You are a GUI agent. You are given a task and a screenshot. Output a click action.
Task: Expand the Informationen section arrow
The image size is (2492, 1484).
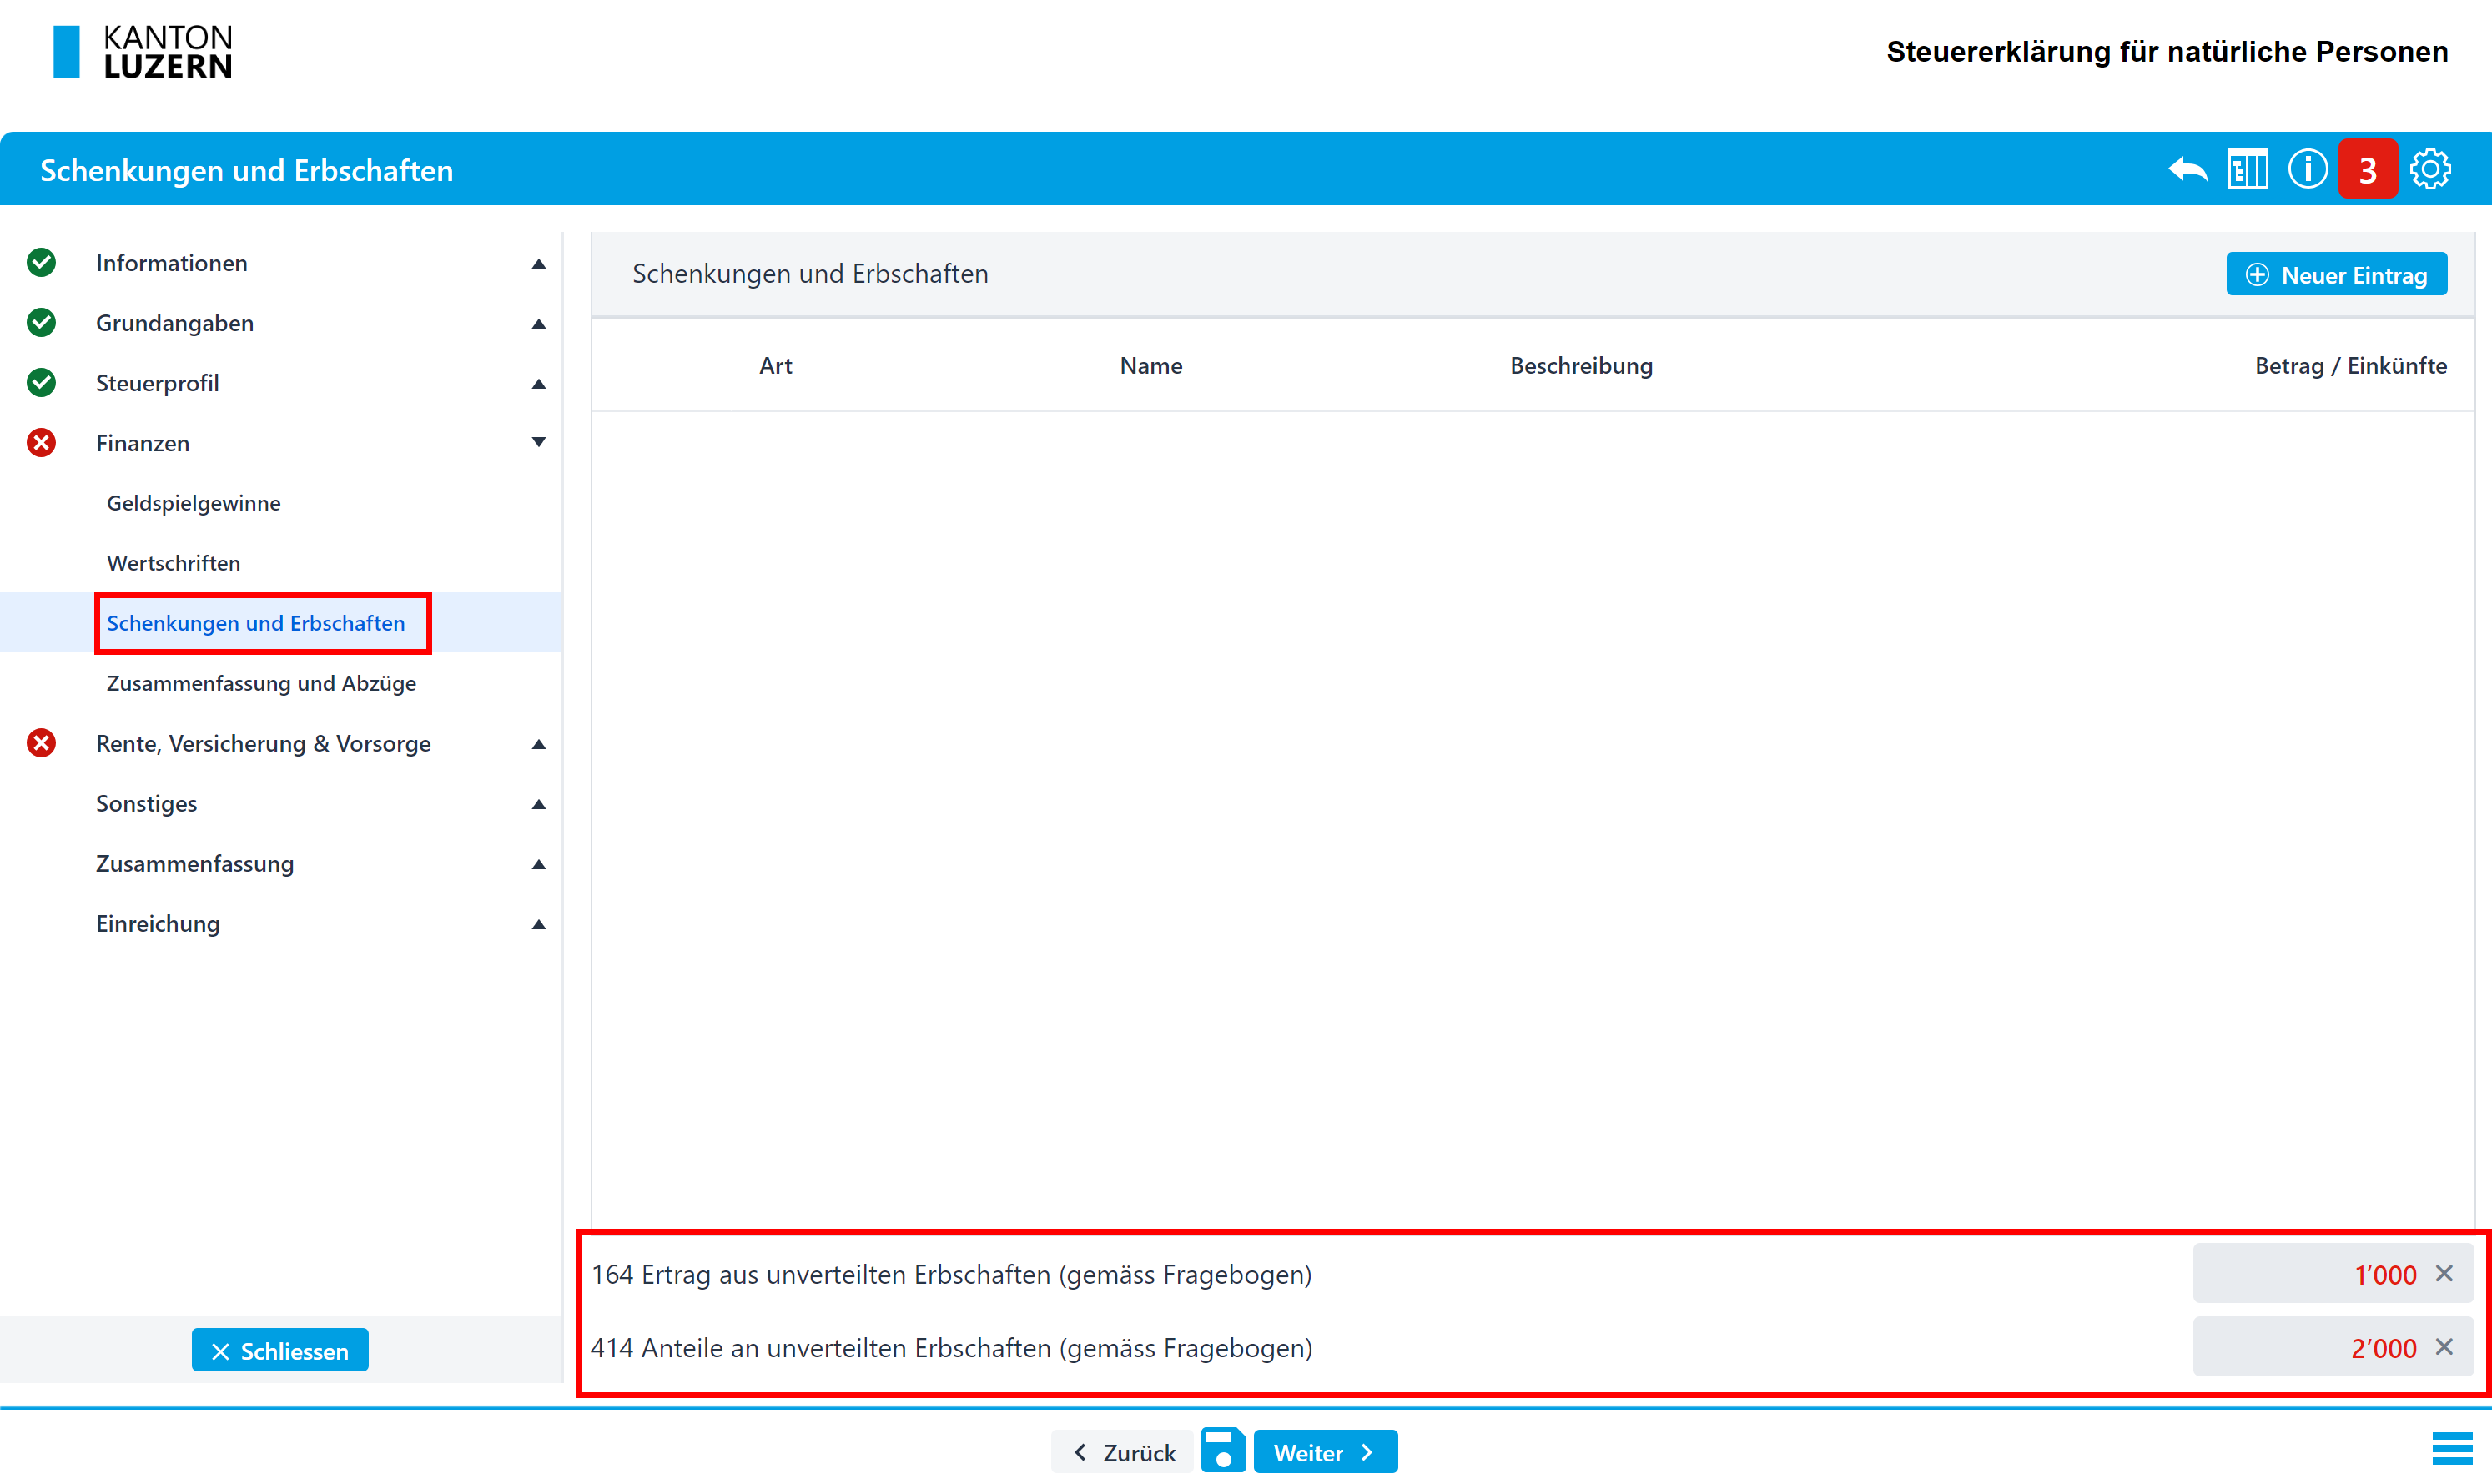pos(538,263)
